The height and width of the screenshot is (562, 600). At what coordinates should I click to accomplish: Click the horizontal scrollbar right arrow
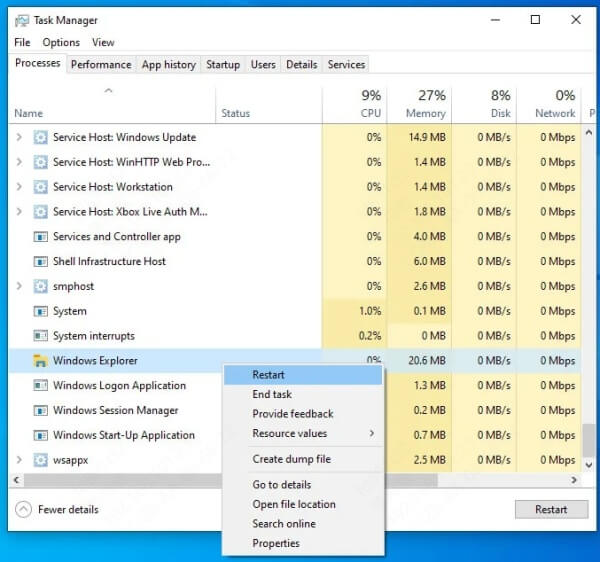[x=574, y=480]
